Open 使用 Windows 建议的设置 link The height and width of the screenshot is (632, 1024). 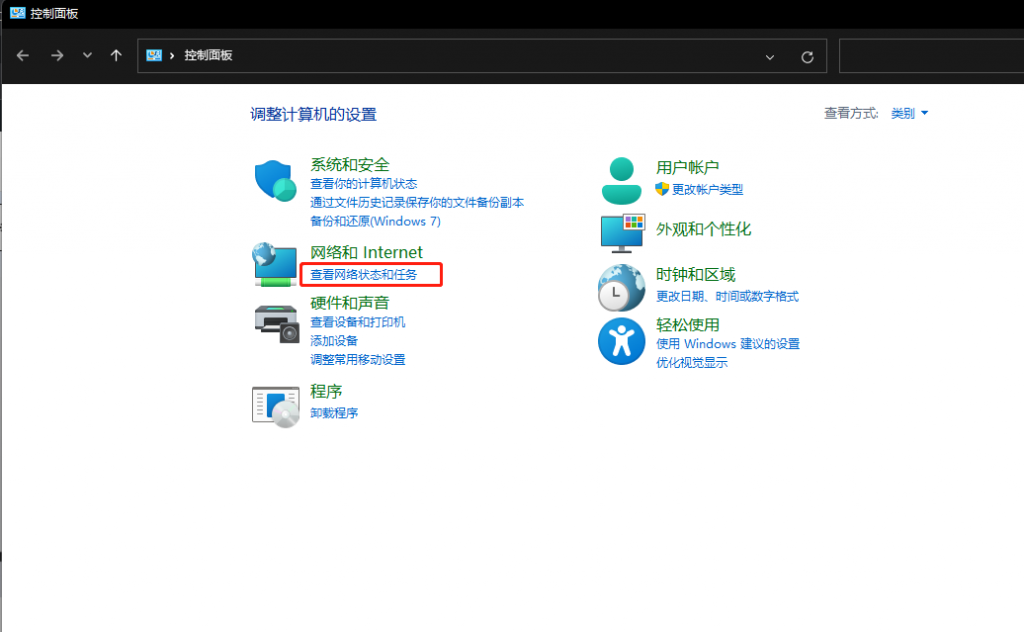click(728, 344)
